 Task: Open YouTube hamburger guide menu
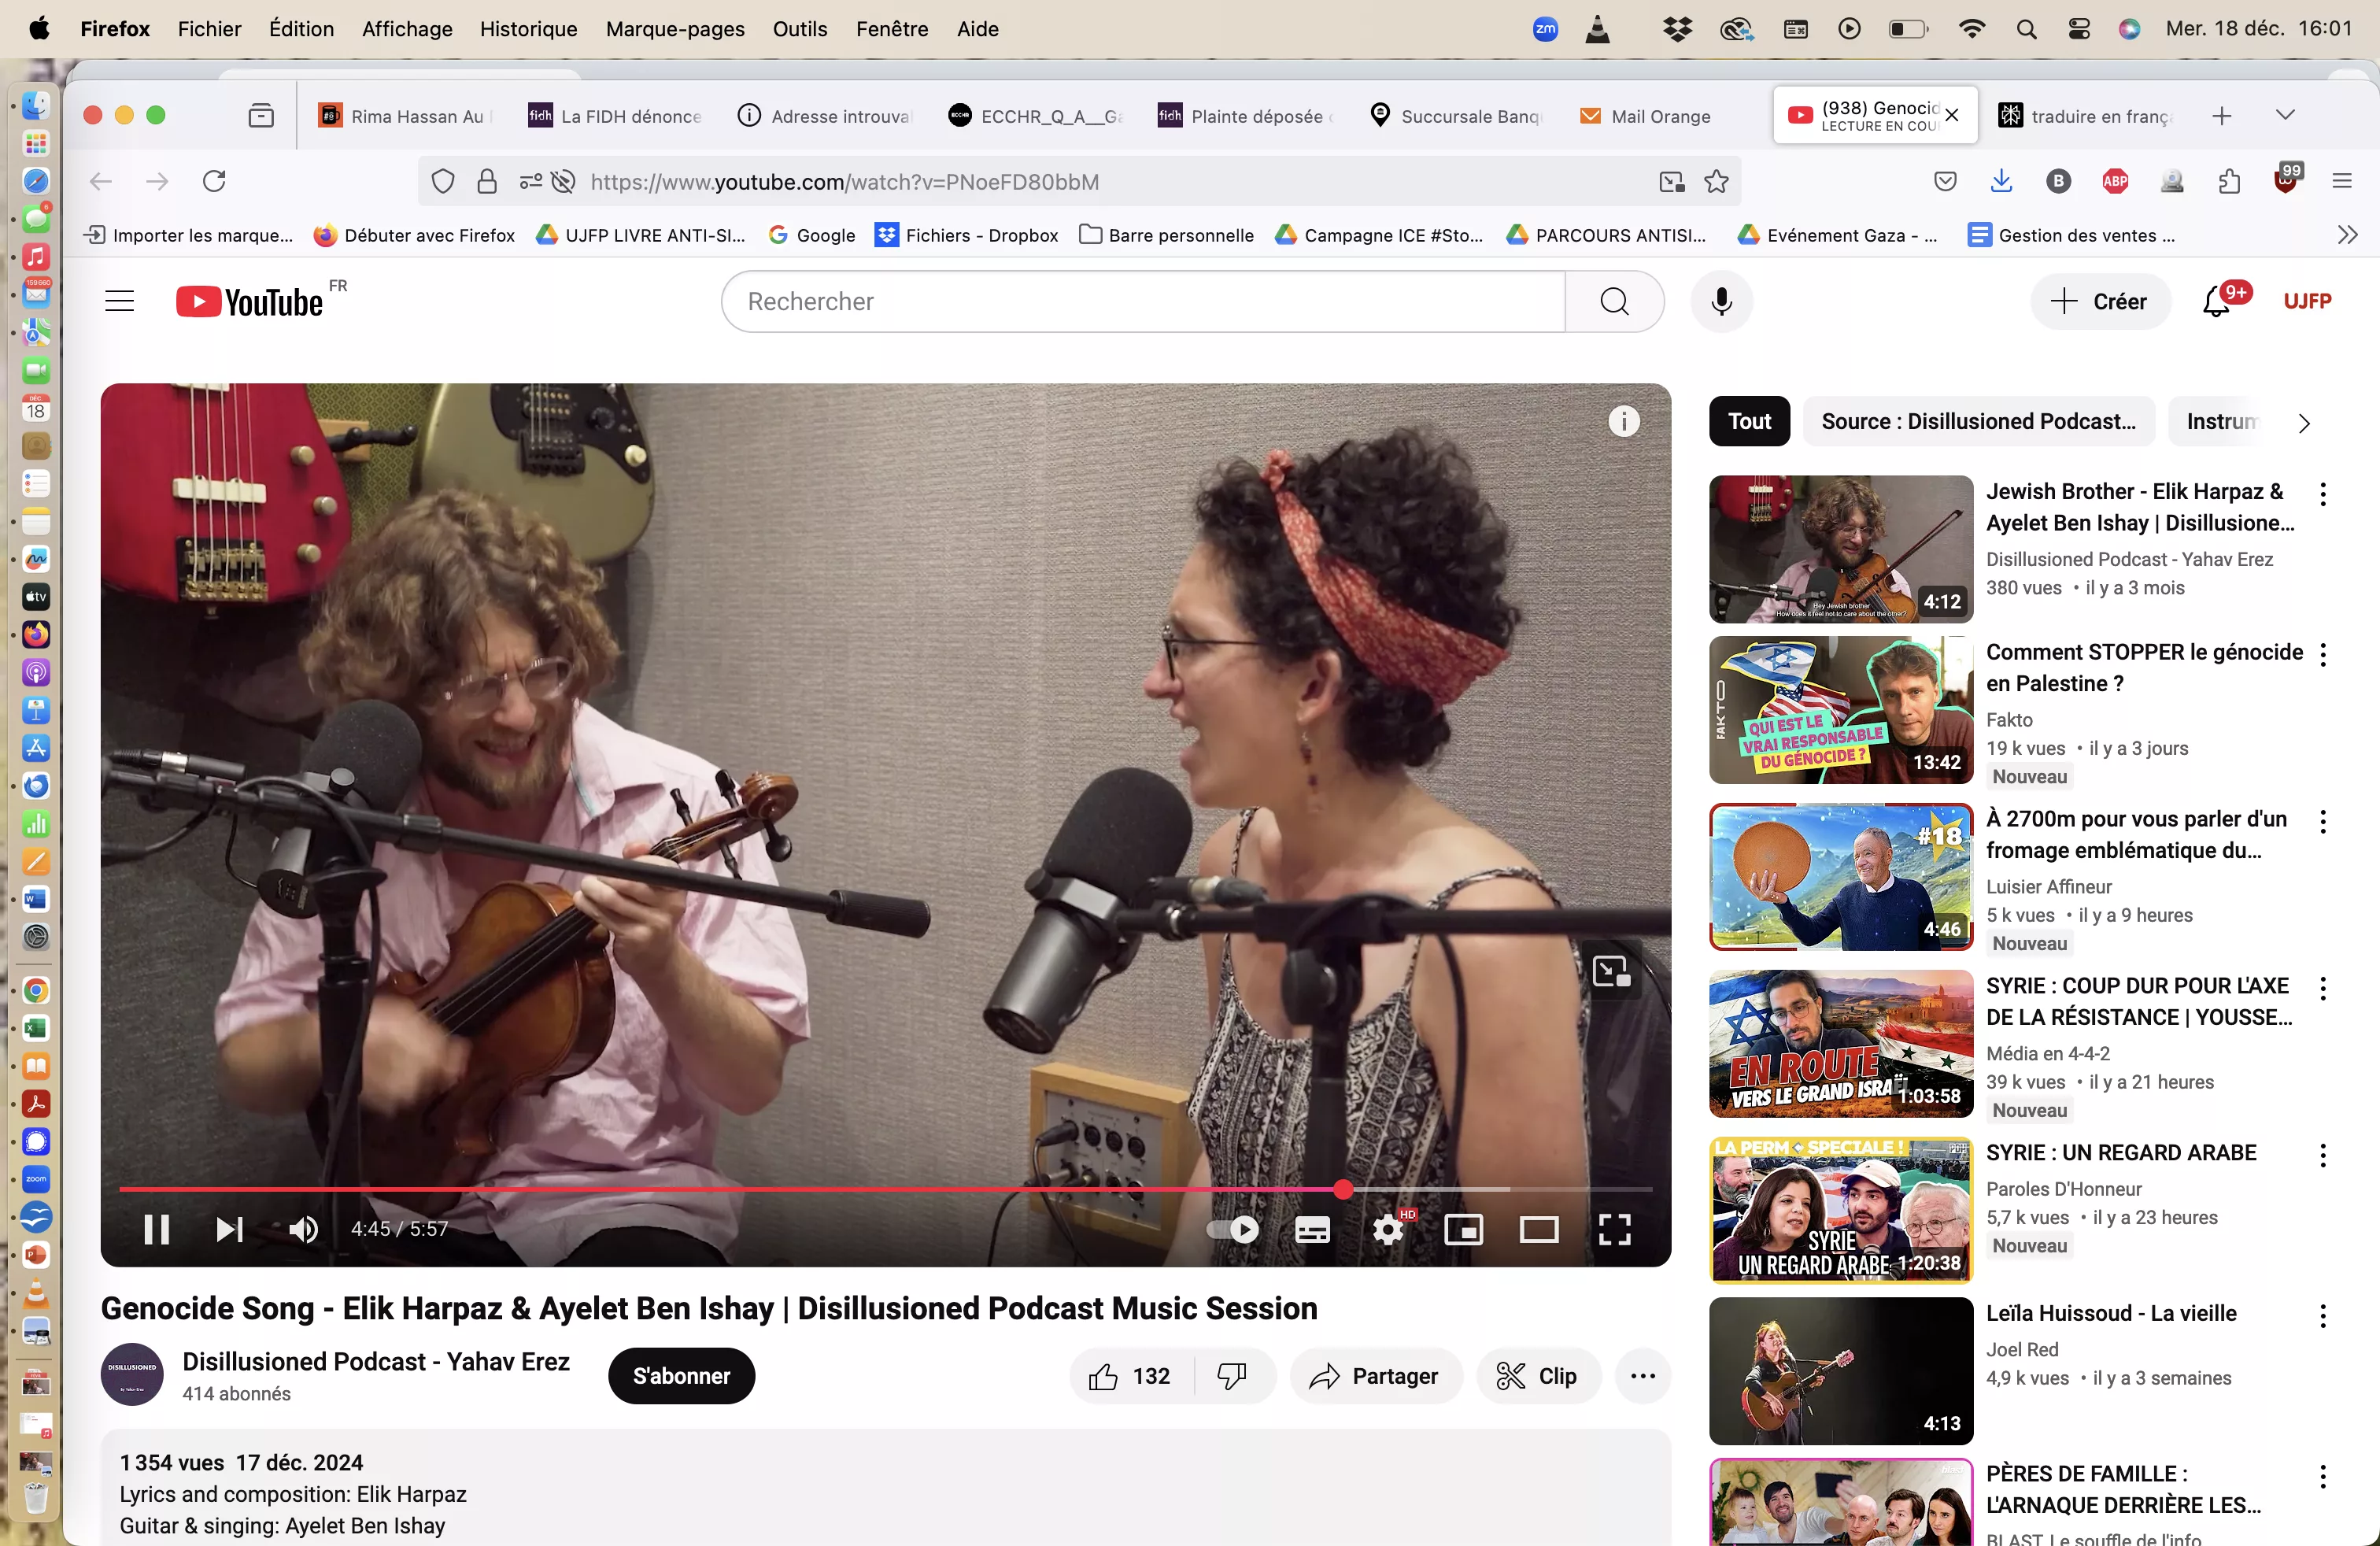click(120, 301)
